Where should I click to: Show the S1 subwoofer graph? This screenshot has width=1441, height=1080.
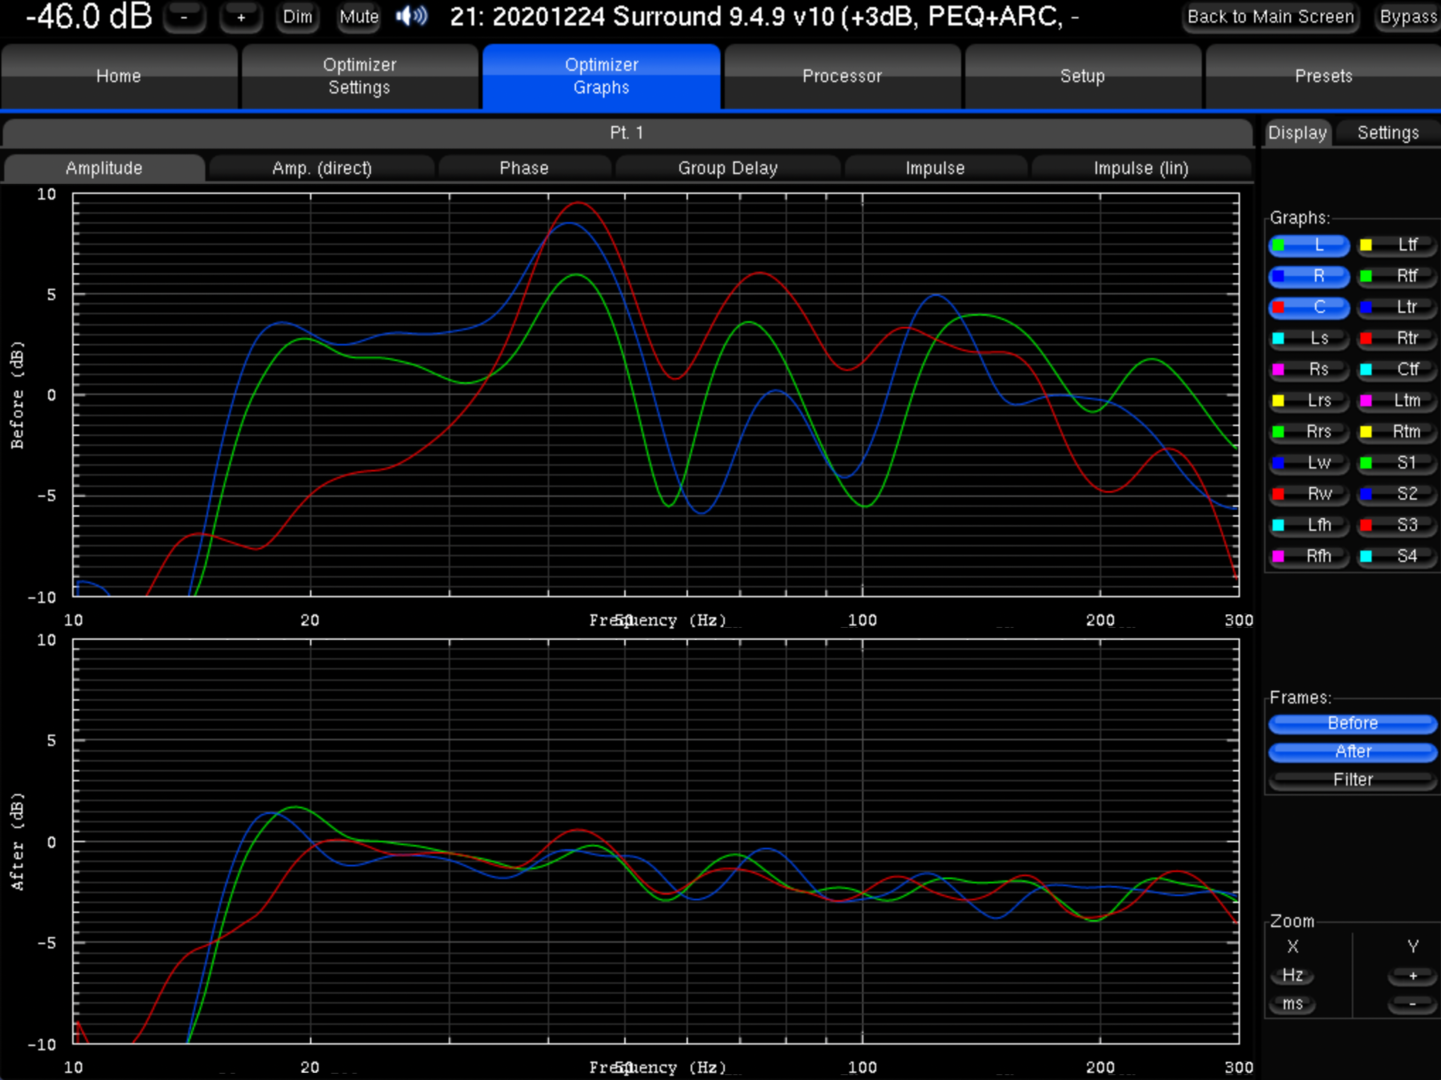1397,463
